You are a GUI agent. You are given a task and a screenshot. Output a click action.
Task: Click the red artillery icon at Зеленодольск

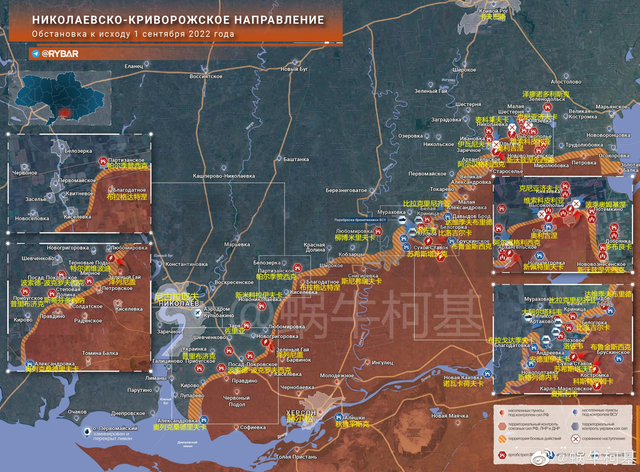(547, 108)
